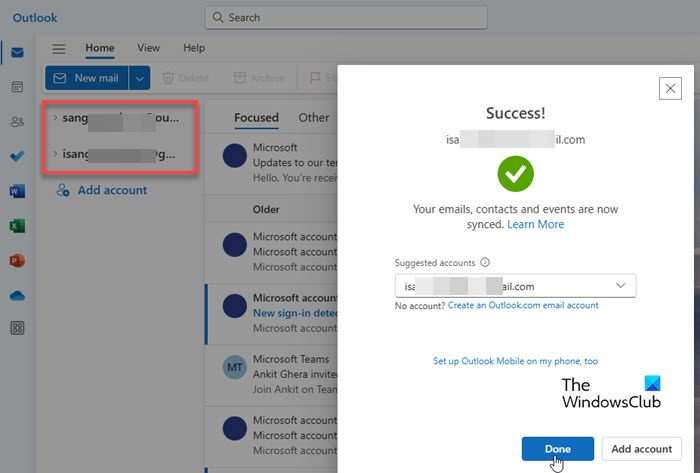
Task: Click the Outlook title text
Action: point(35,18)
